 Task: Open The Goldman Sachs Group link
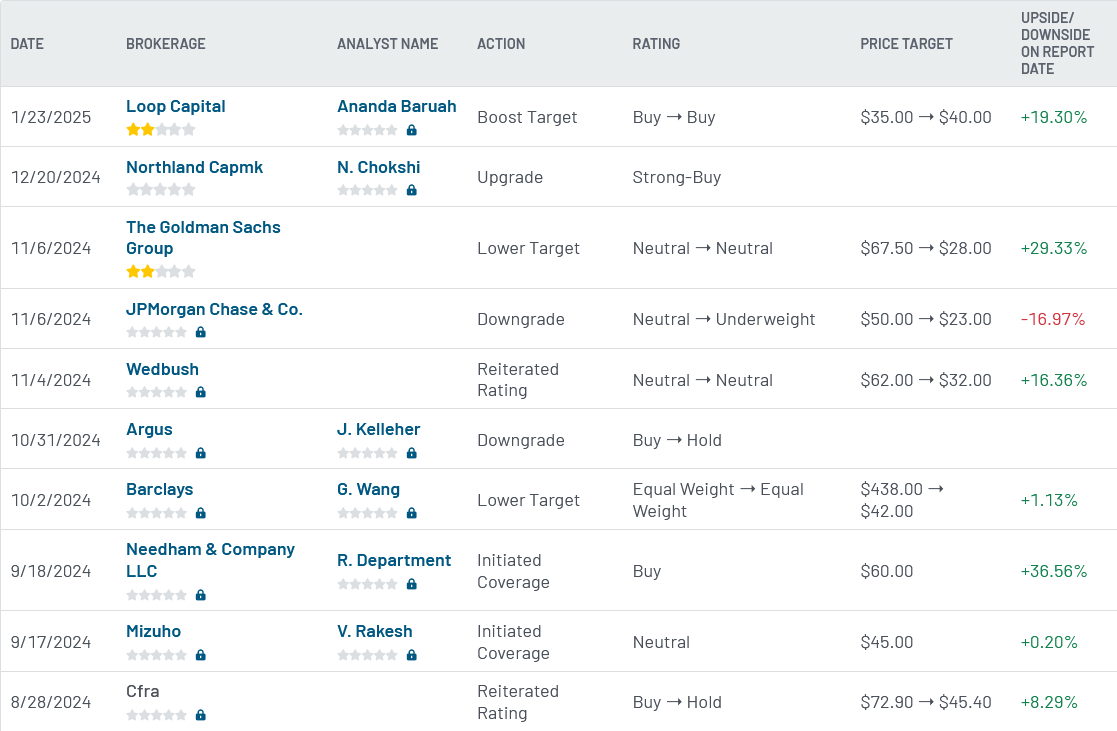tap(203, 237)
